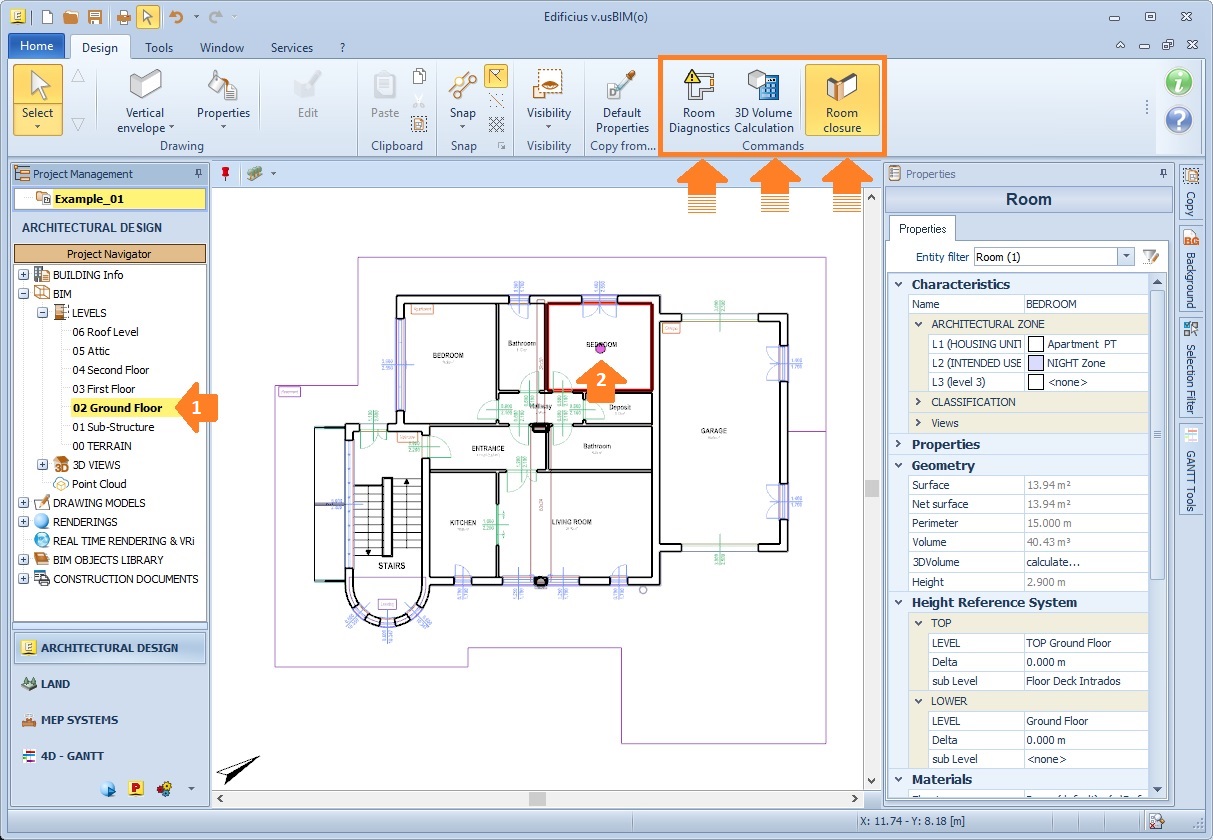
Task: Toggle the L3 level 3 checkbox
Action: pos(1036,382)
